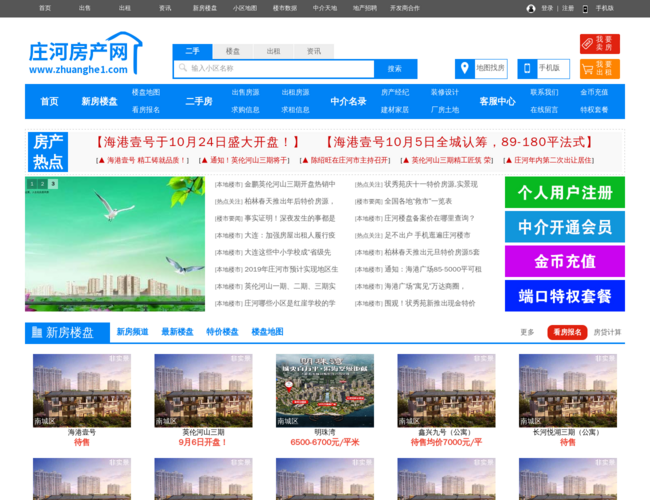Click 更多 link in 新房楼盘 header
Viewport: 650px width, 500px height.
coord(527,332)
